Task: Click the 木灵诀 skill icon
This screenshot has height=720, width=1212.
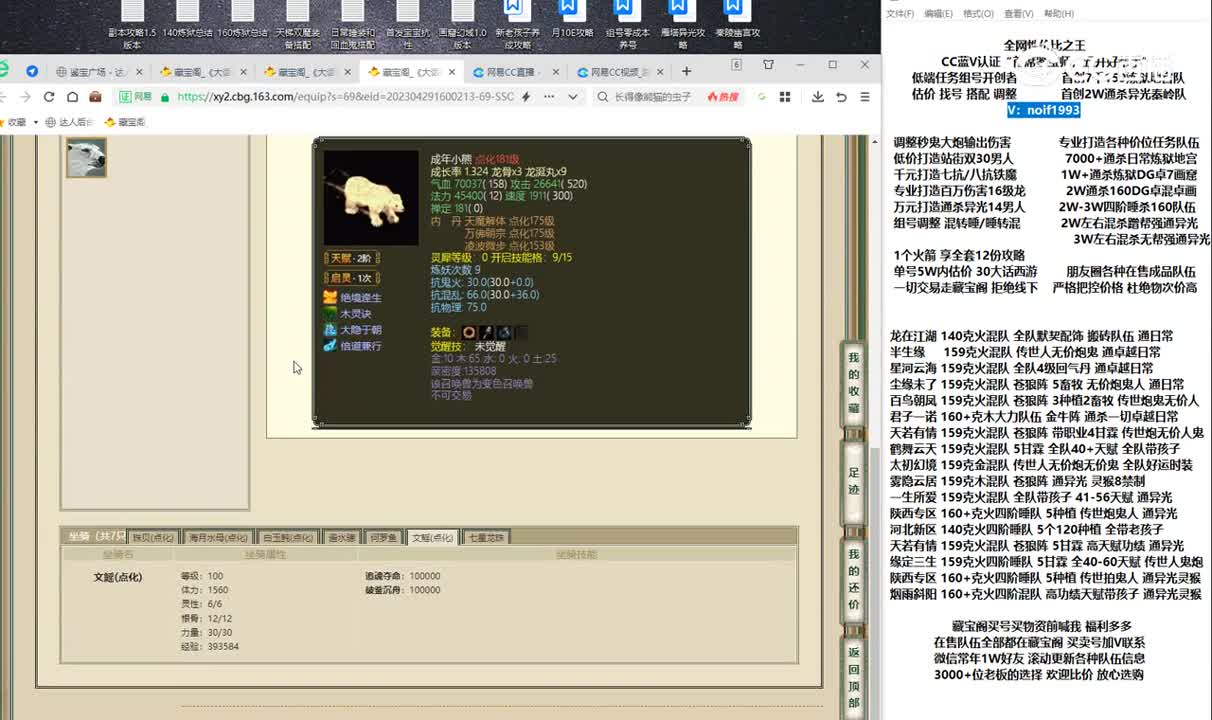Action: pyautogui.click(x=330, y=314)
